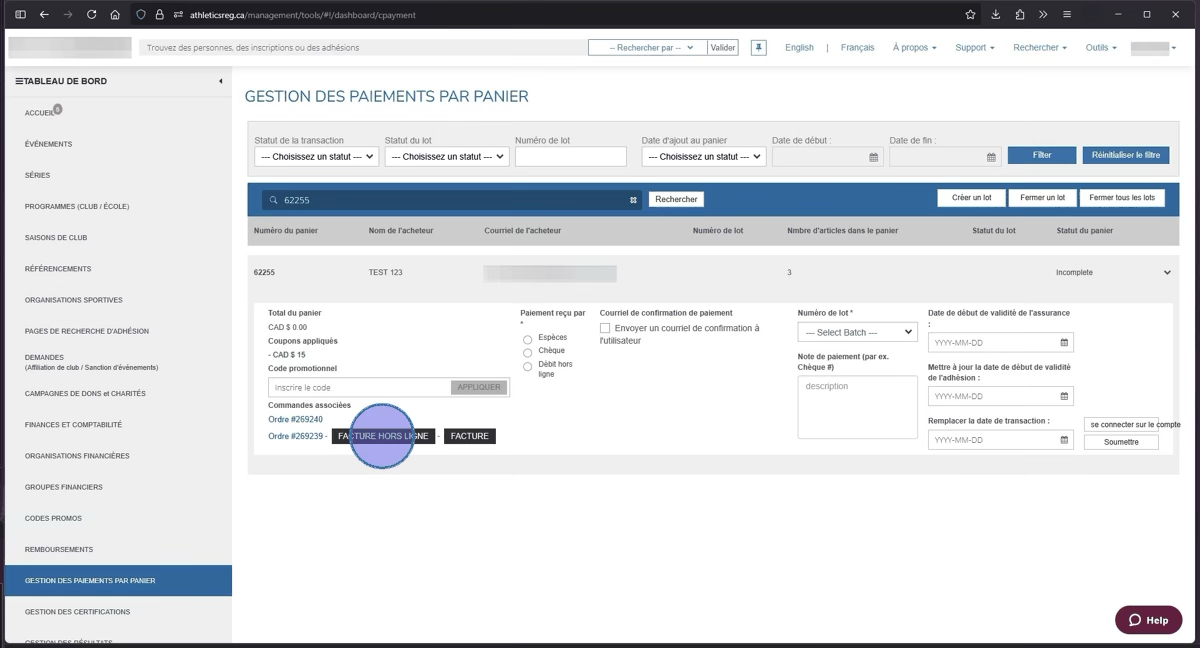Open calendar icon for insurance validity date
This screenshot has width=1200, height=648.
point(1064,343)
